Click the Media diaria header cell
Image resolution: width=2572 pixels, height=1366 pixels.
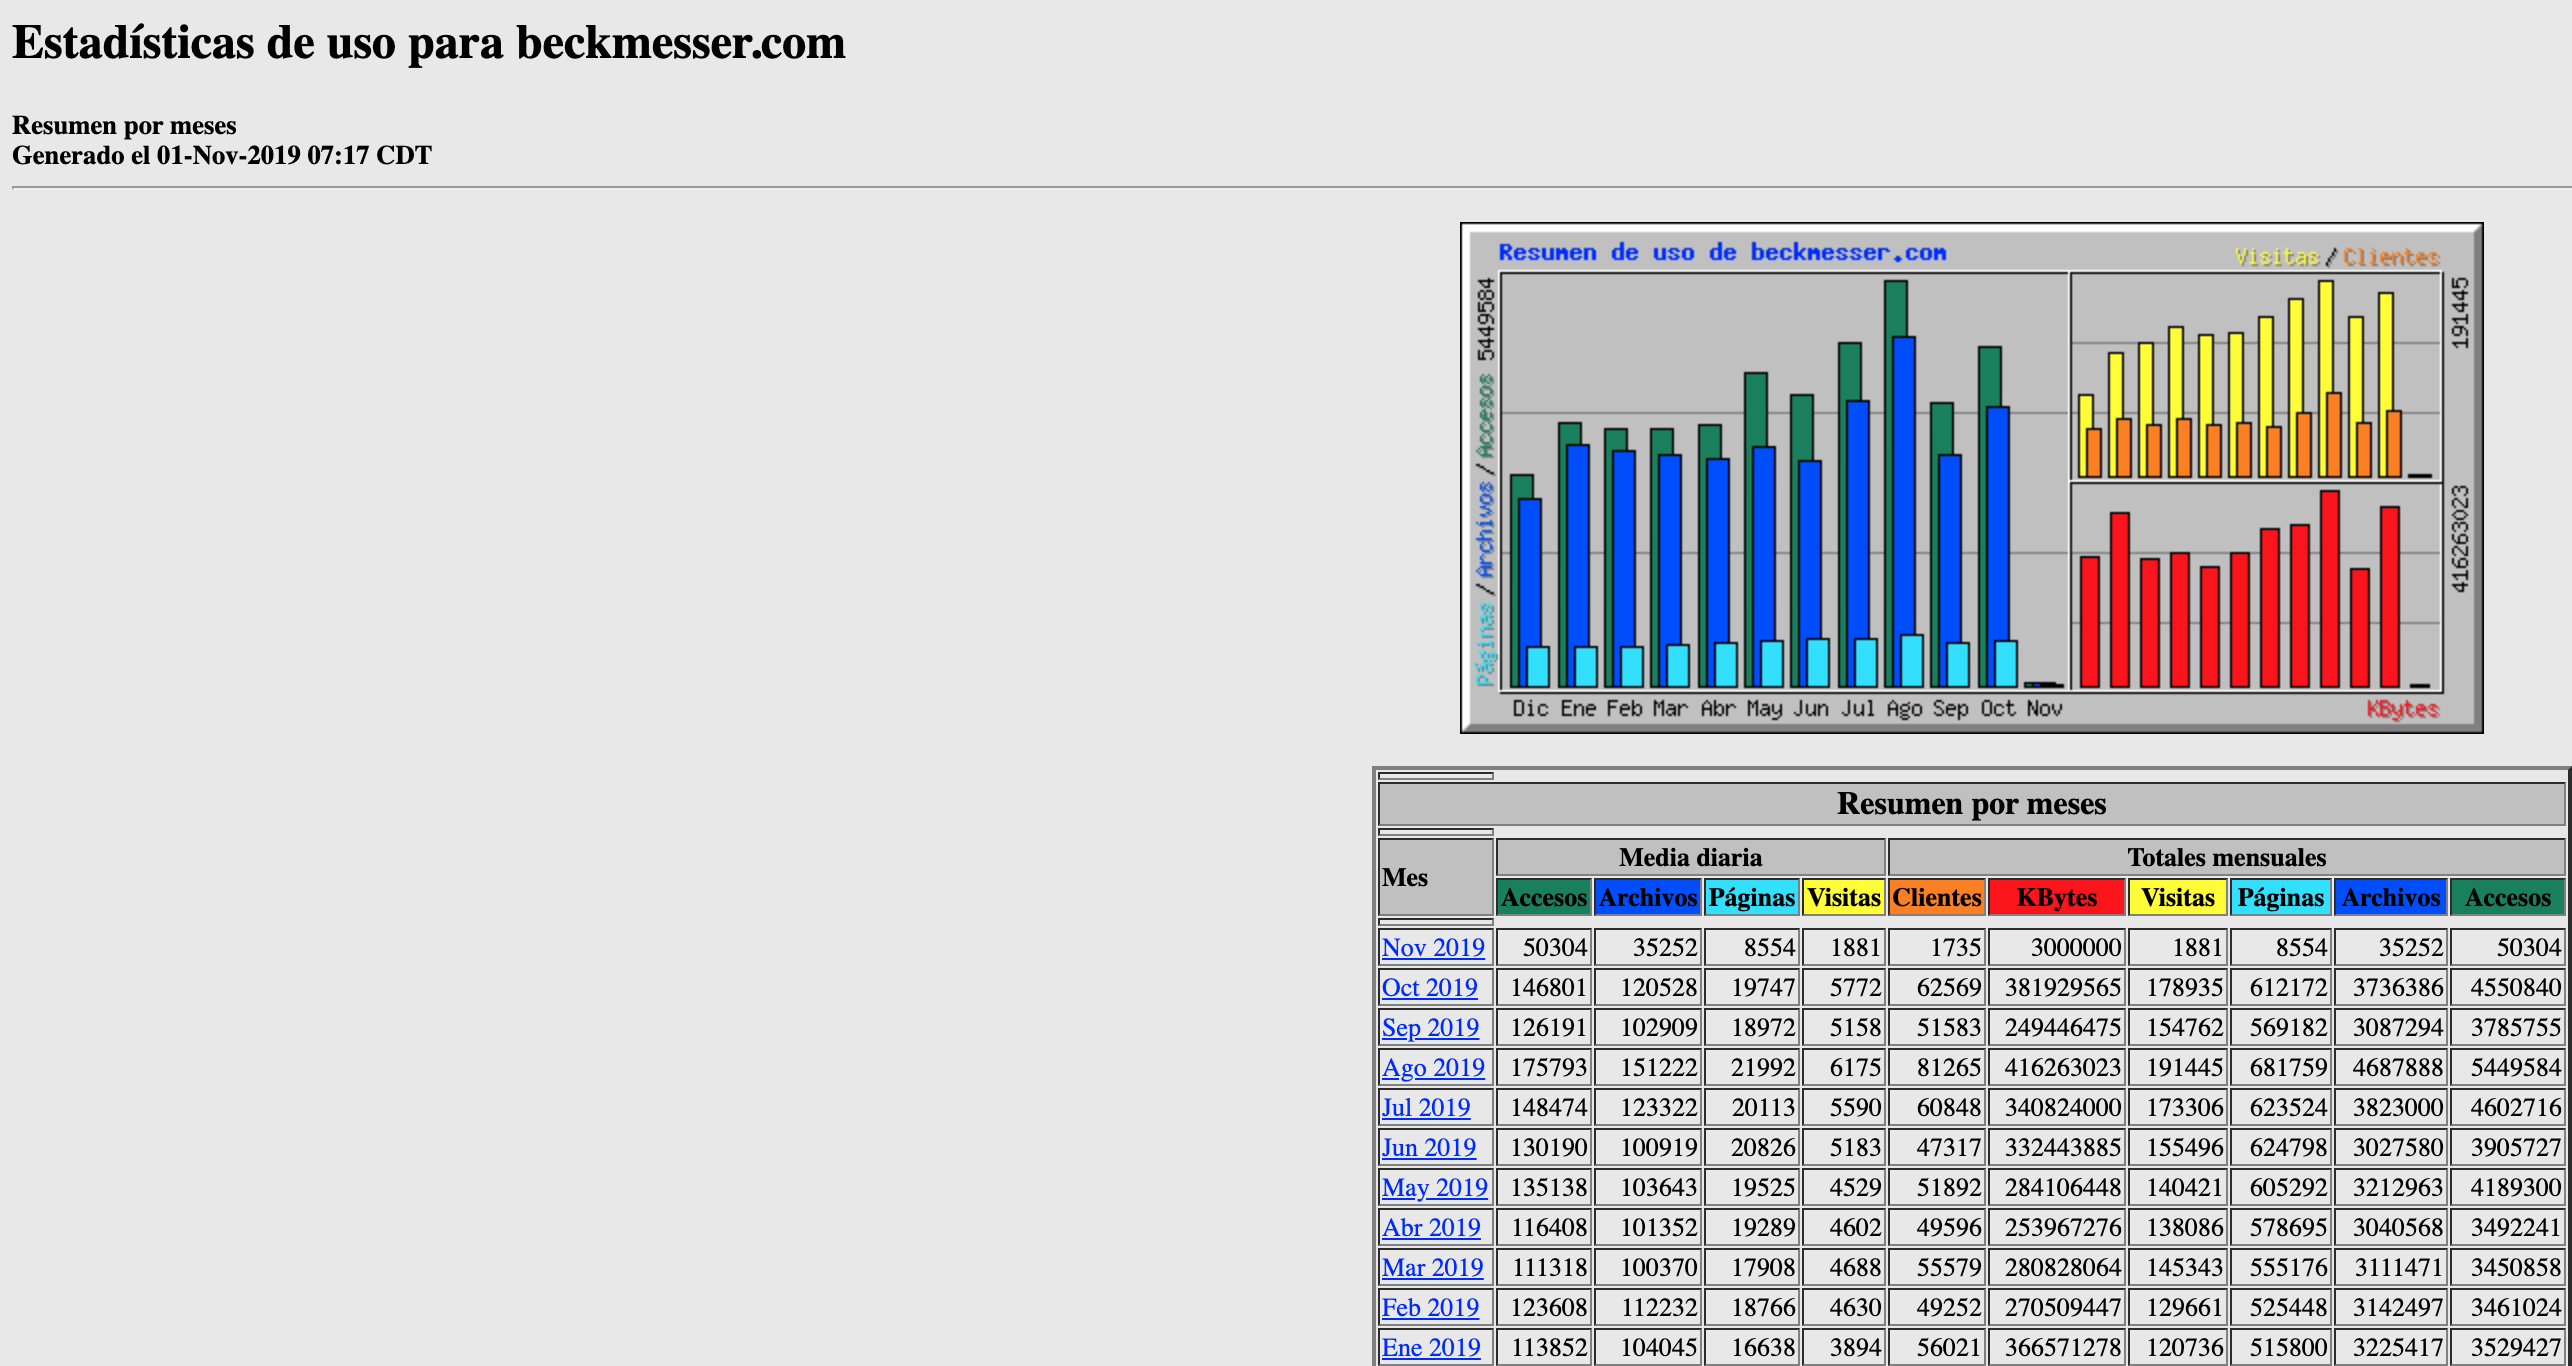click(x=1690, y=857)
